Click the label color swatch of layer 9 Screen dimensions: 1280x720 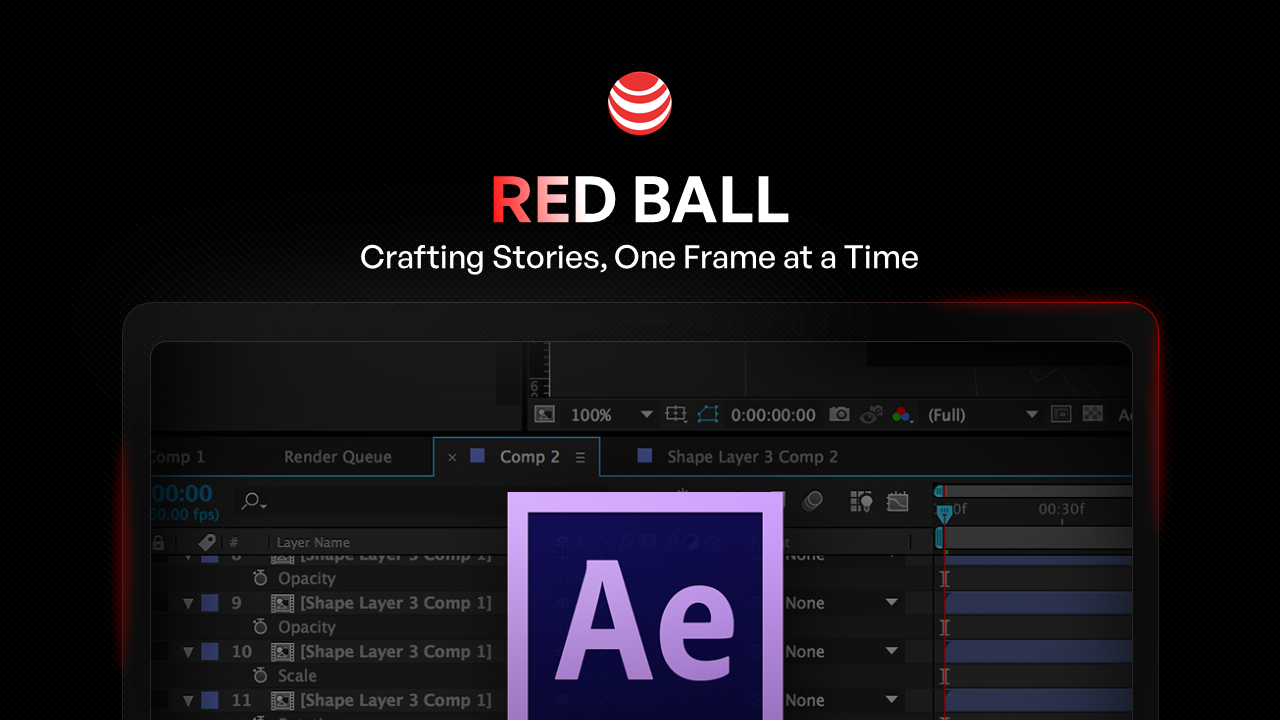(210, 603)
